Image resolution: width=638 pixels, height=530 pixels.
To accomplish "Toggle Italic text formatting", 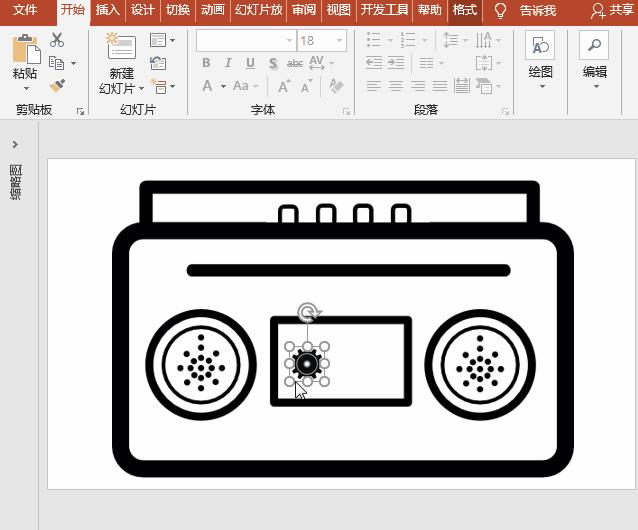I will (227, 63).
